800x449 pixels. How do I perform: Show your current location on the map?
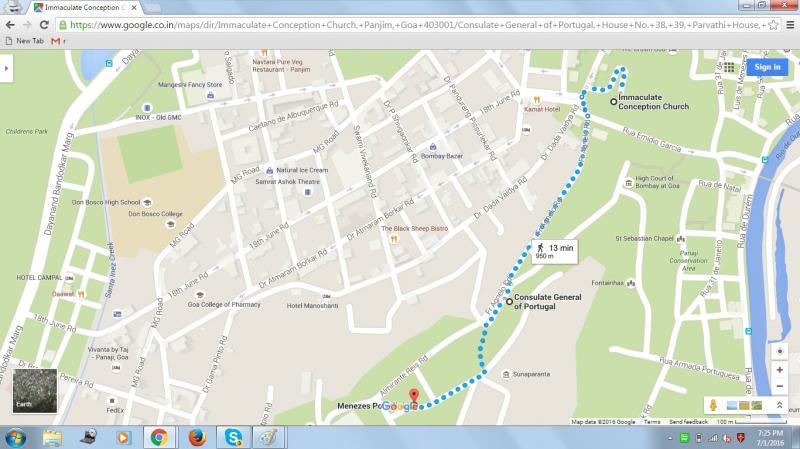click(779, 351)
